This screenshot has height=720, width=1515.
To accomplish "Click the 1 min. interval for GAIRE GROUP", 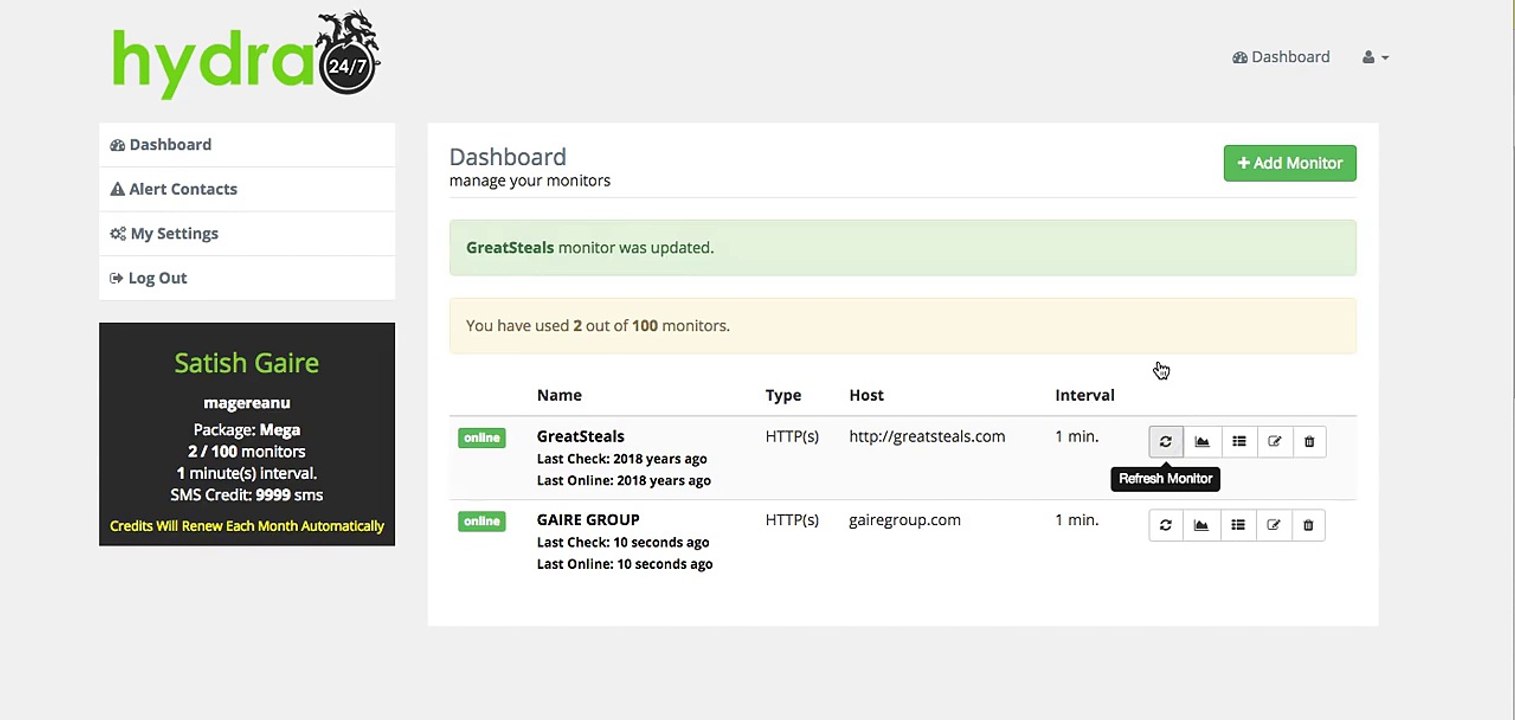I will pos(1077,520).
